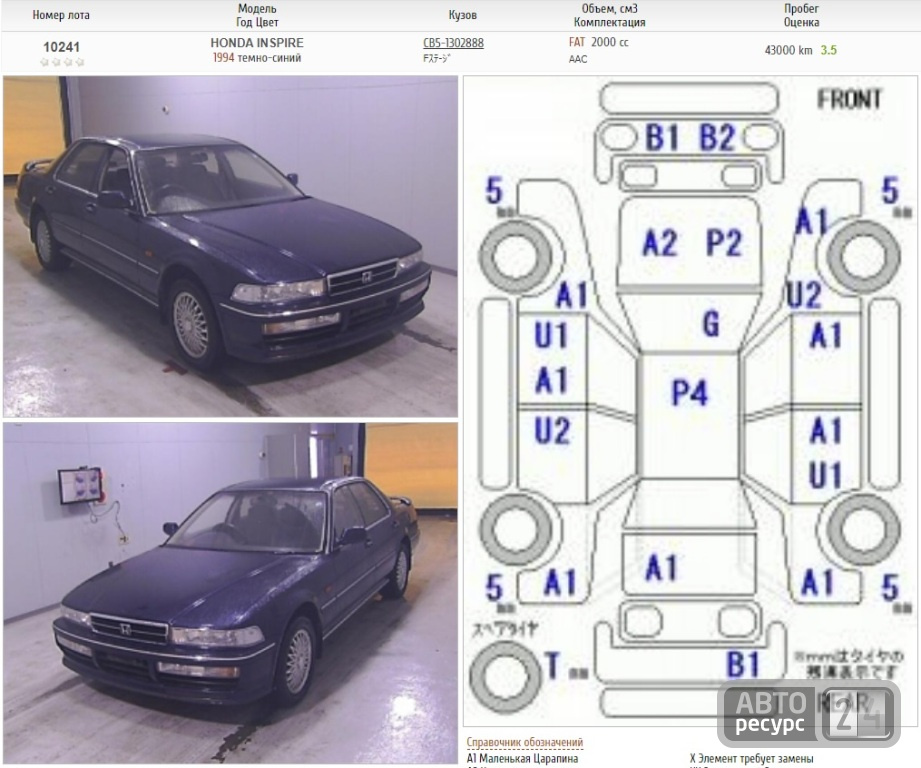
Task: Click the темно-синий color value
Action: coord(269,58)
